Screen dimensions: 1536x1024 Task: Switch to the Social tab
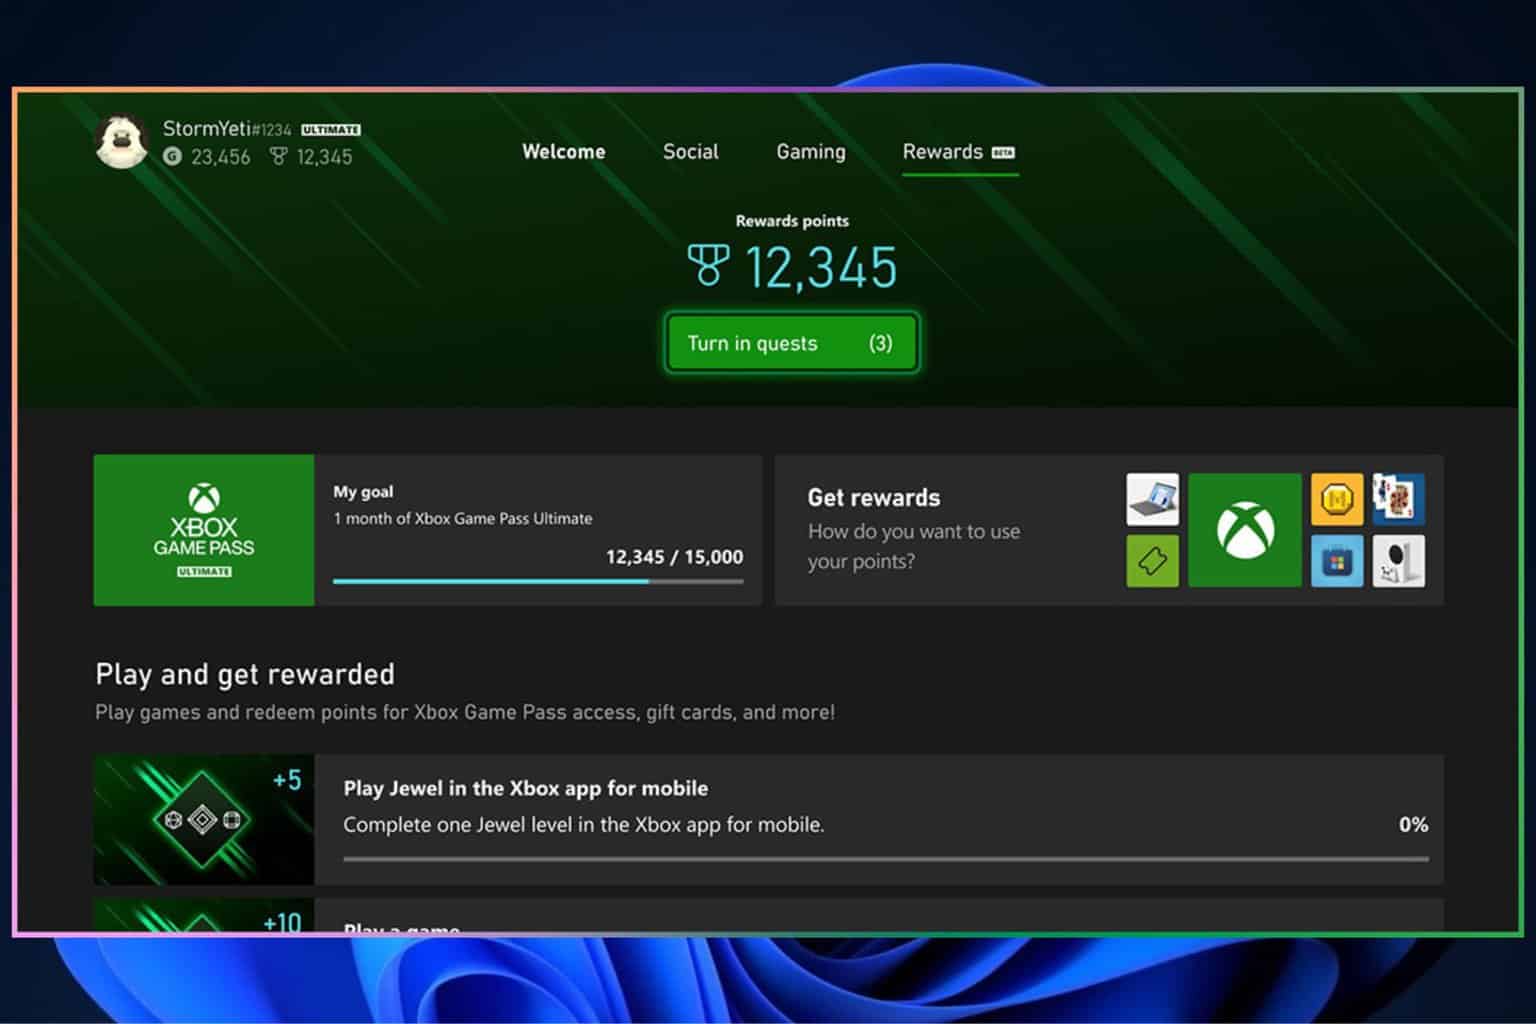(691, 152)
